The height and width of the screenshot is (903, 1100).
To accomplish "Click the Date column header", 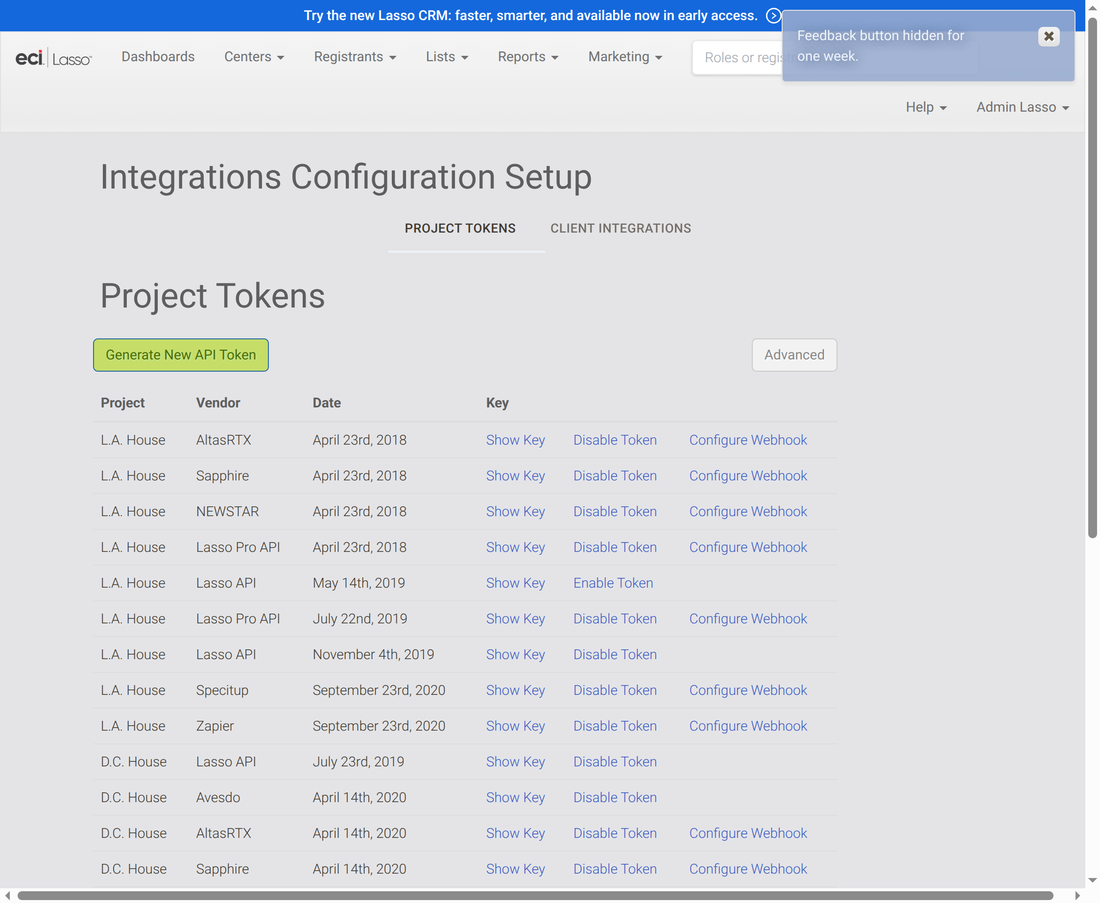I will pyautogui.click(x=327, y=403).
